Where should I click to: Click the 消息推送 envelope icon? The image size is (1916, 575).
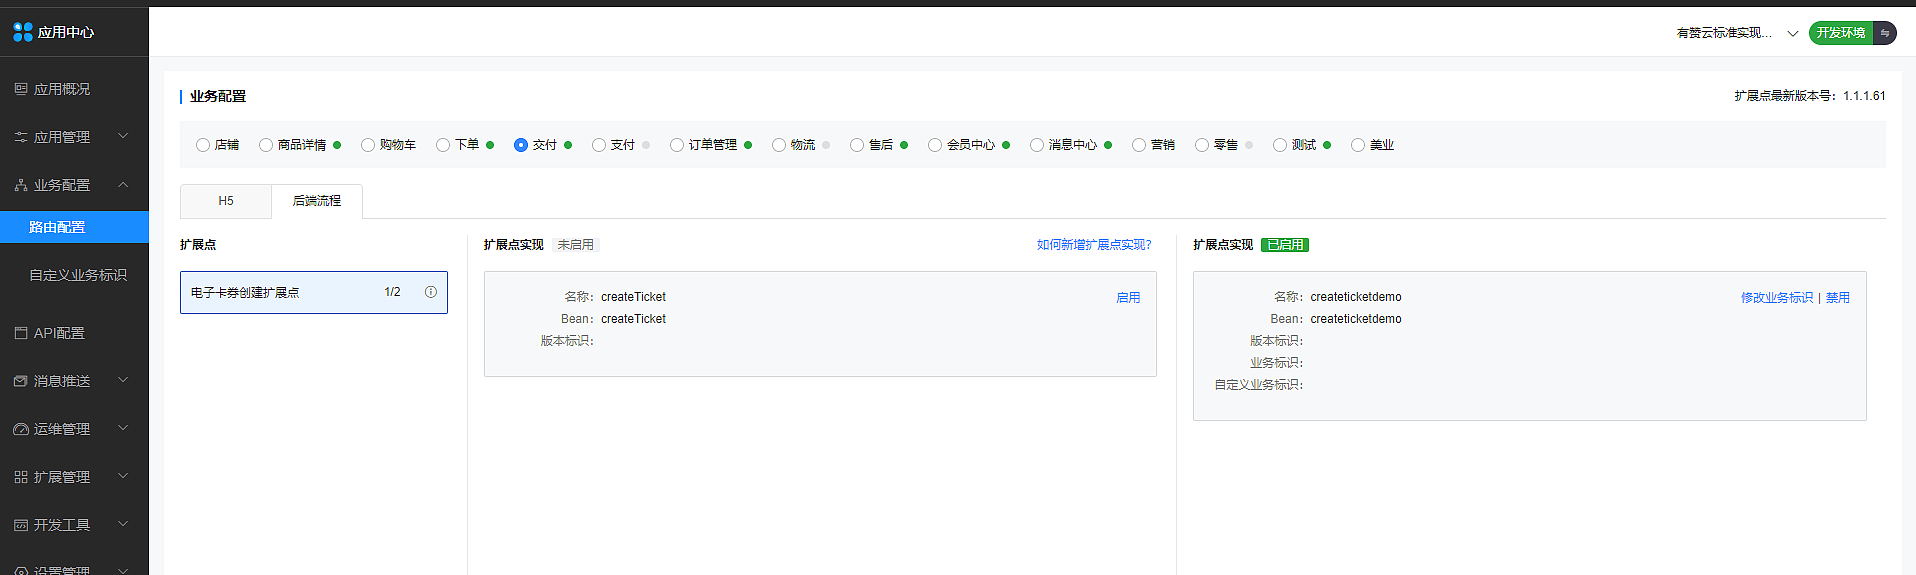click(21, 381)
